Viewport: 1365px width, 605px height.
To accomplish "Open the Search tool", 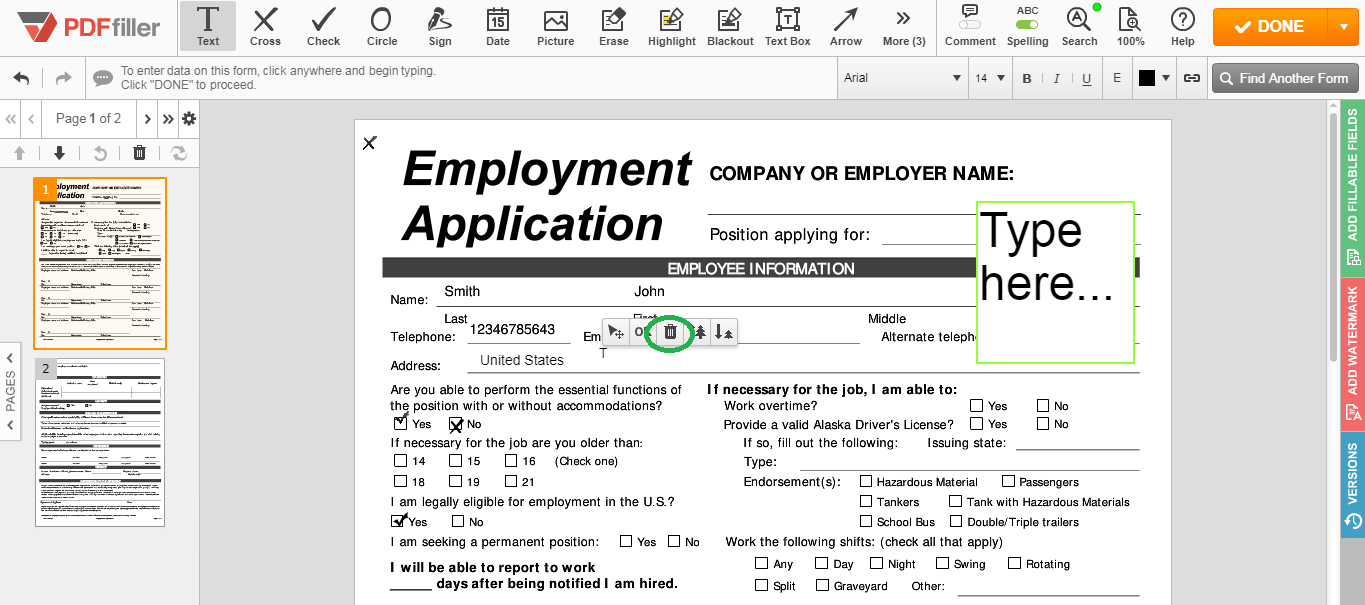I will pyautogui.click(x=1079, y=27).
